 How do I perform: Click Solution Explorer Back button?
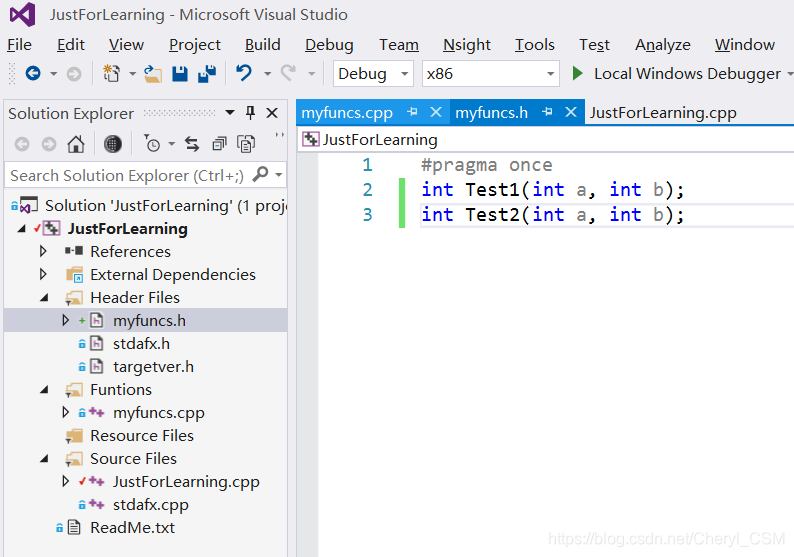click(22, 145)
